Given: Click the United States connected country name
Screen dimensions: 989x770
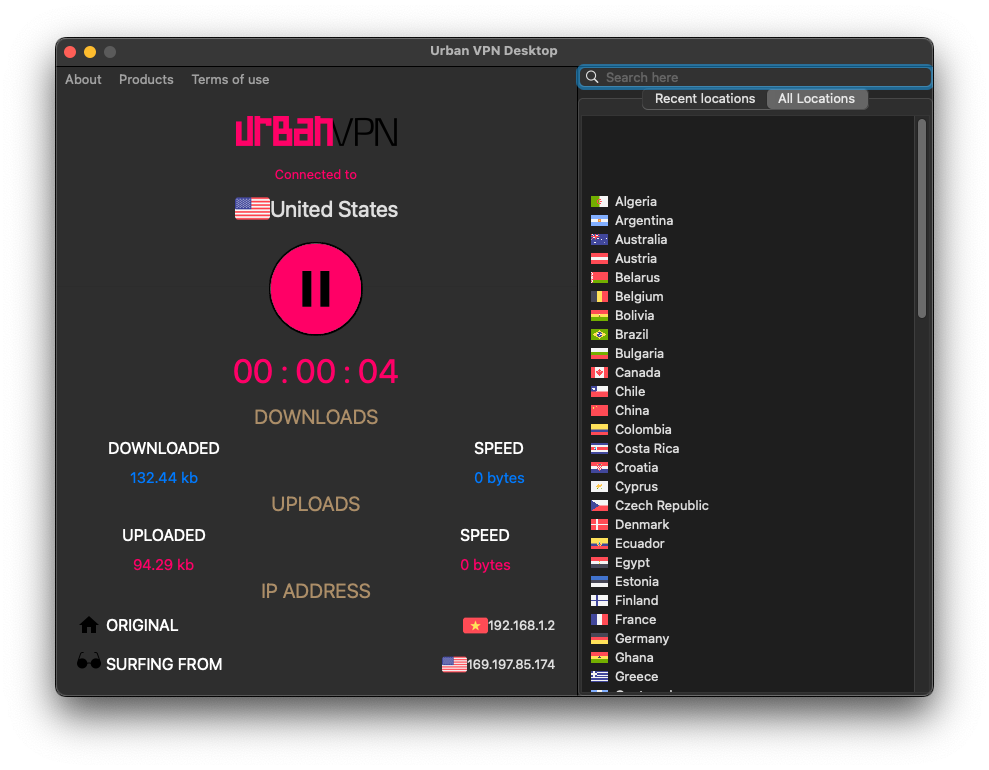Looking at the screenshot, I should coord(334,209).
